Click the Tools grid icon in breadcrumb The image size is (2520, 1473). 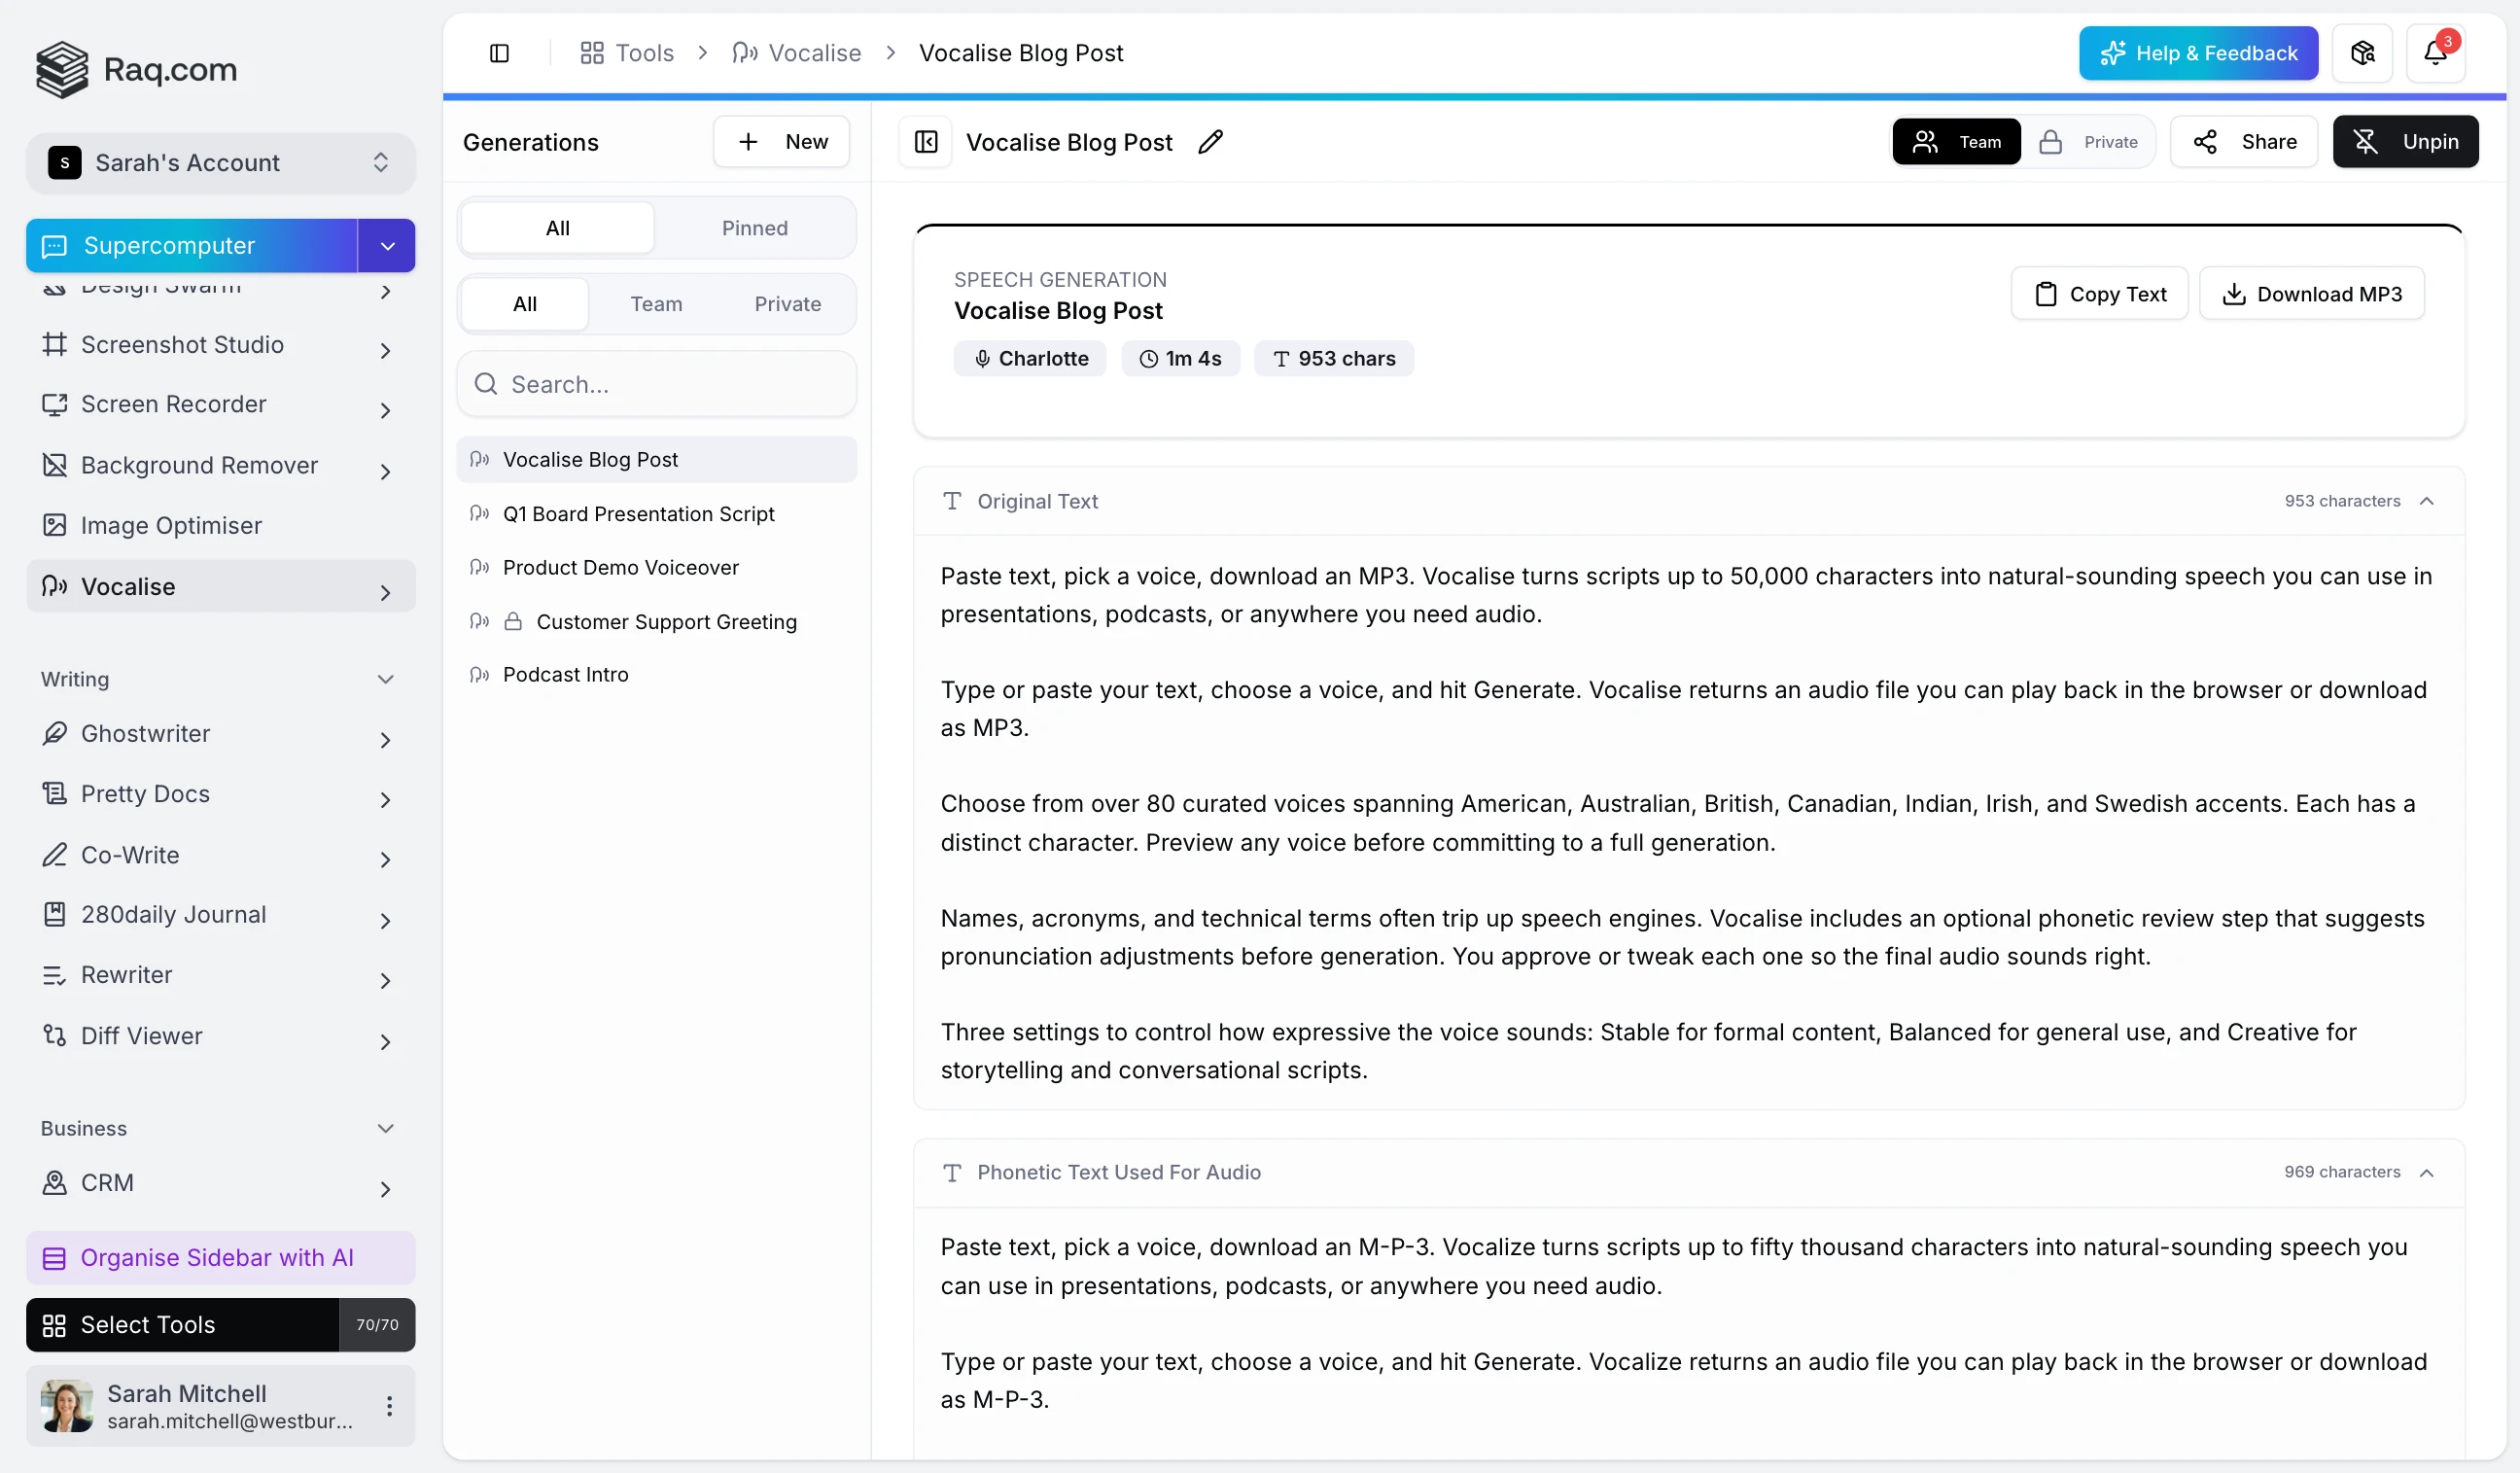[x=592, y=53]
